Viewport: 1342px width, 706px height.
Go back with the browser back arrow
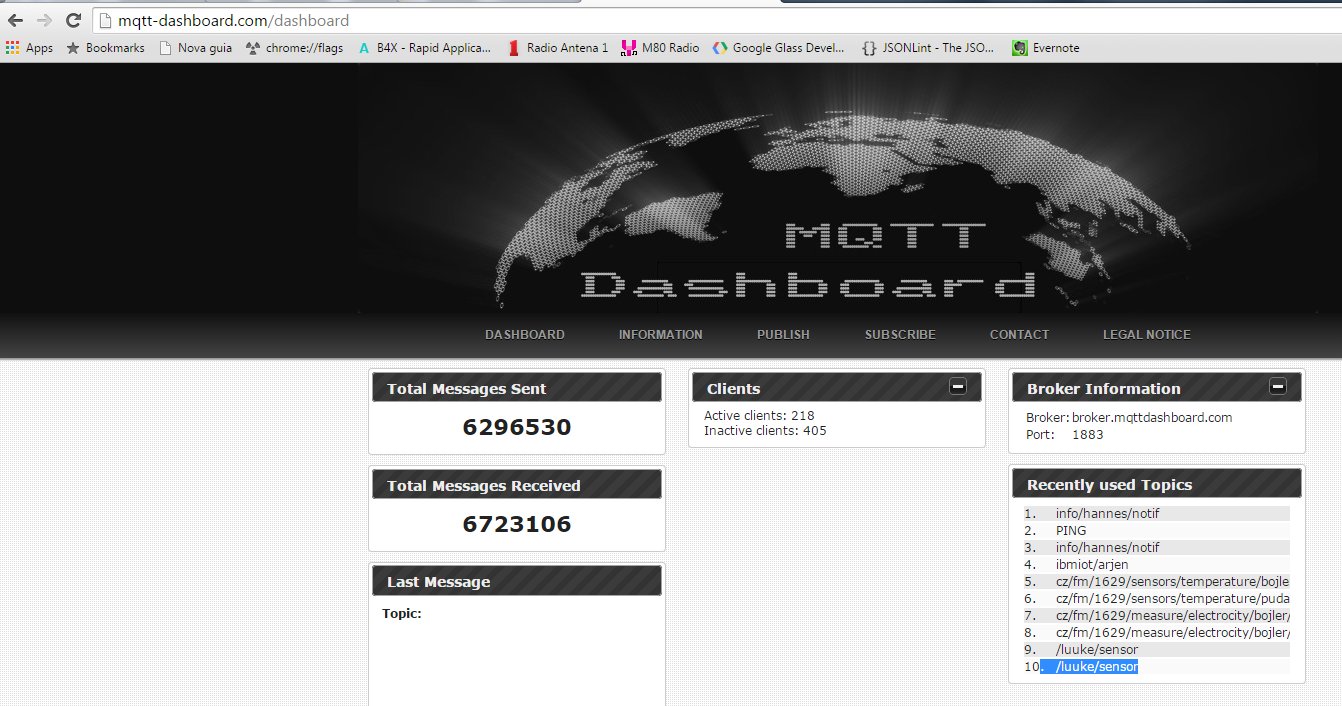click(16, 20)
